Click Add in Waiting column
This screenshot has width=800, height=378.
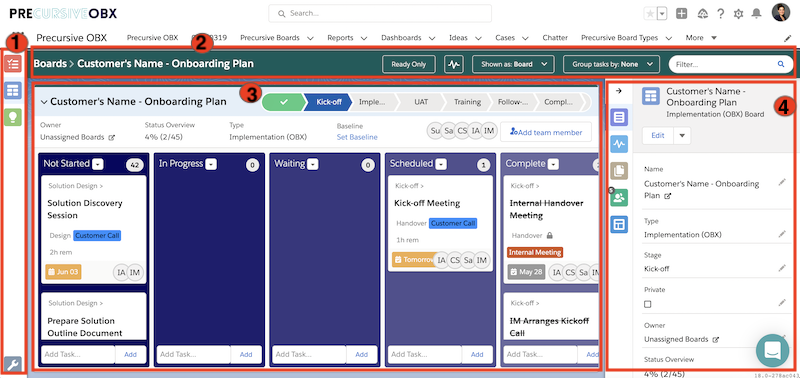(x=362, y=355)
